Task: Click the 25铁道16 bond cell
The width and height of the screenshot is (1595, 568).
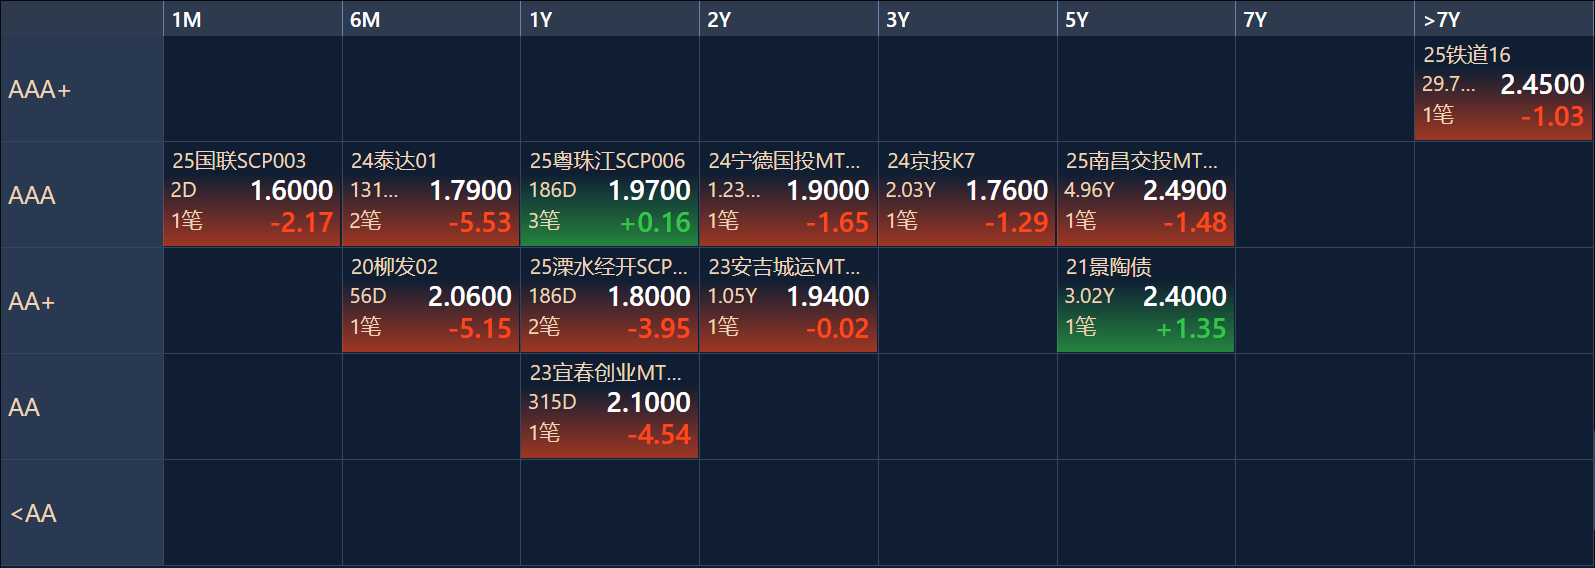Action: pyautogui.click(x=1503, y=88)
